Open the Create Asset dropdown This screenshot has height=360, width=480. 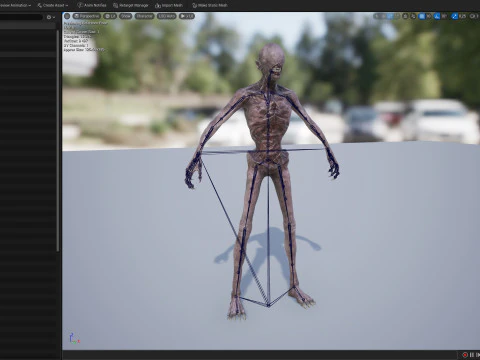pyautogui.click(x=52, y=5)
